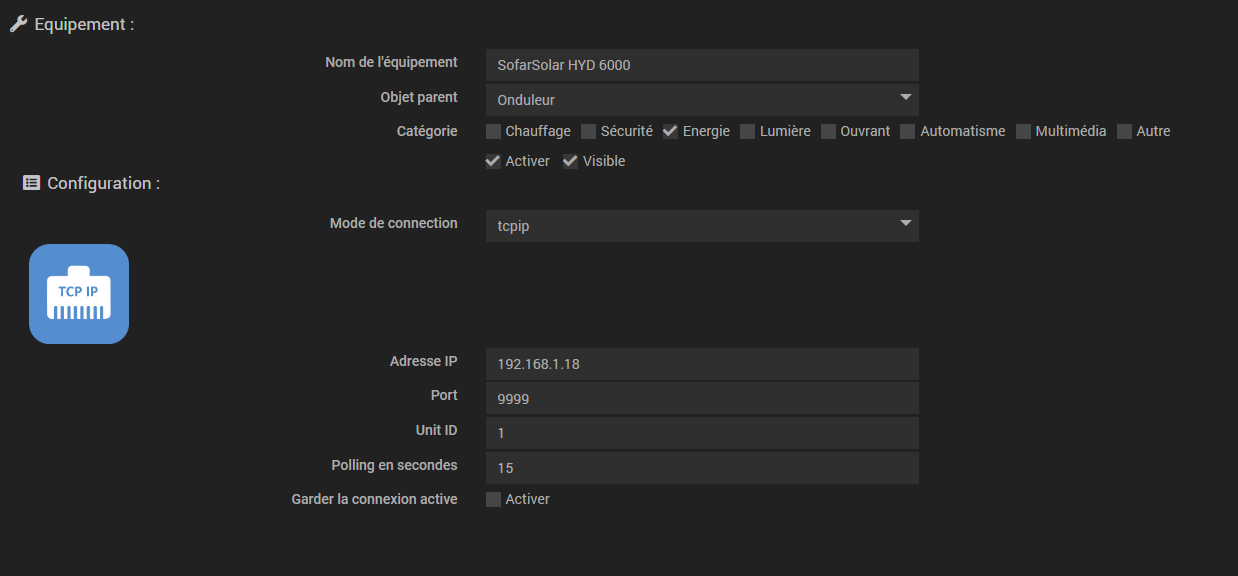
Task: Tick the Autre category checkbox
Action: (x=1125, y=131)
